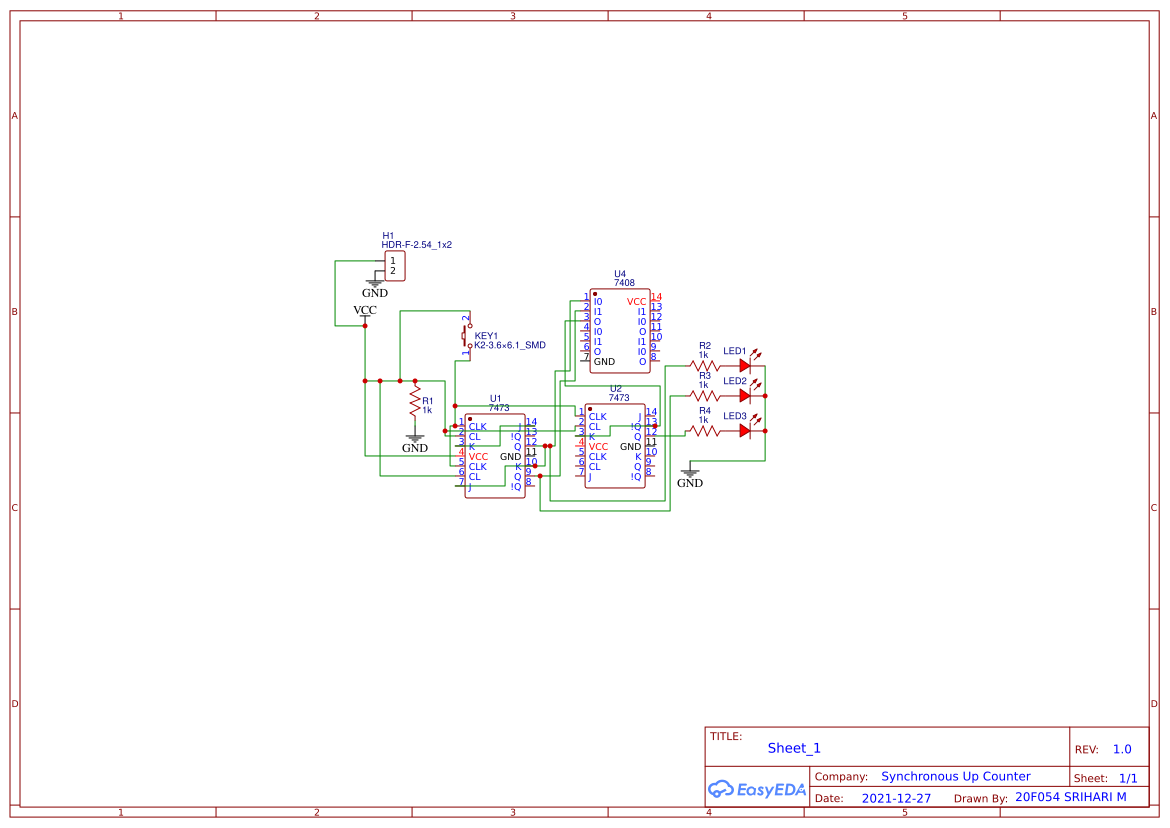The height and width of the screenshot is (828, 1170).
Task: Click the drawn by name 20F054 SRIHARI M
Action: point(1070,797)
